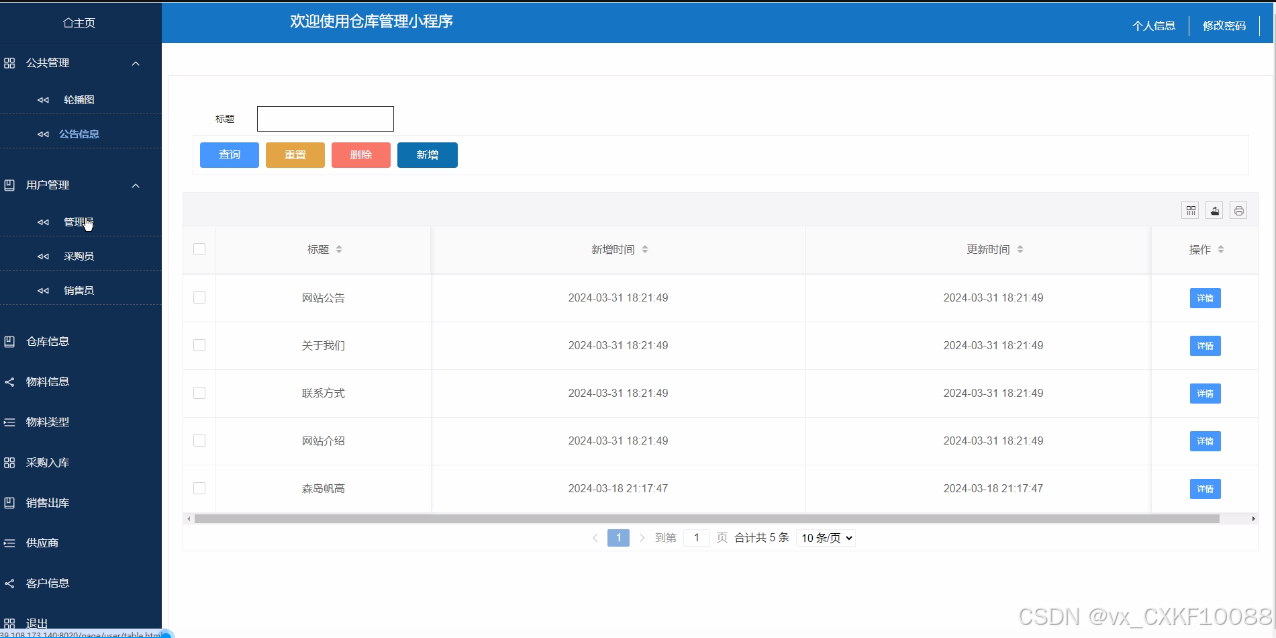Image resolution: width=1276 pixels, height=638 pixels.
Task: Click the 客户信息 share icon
Action: 9,583
